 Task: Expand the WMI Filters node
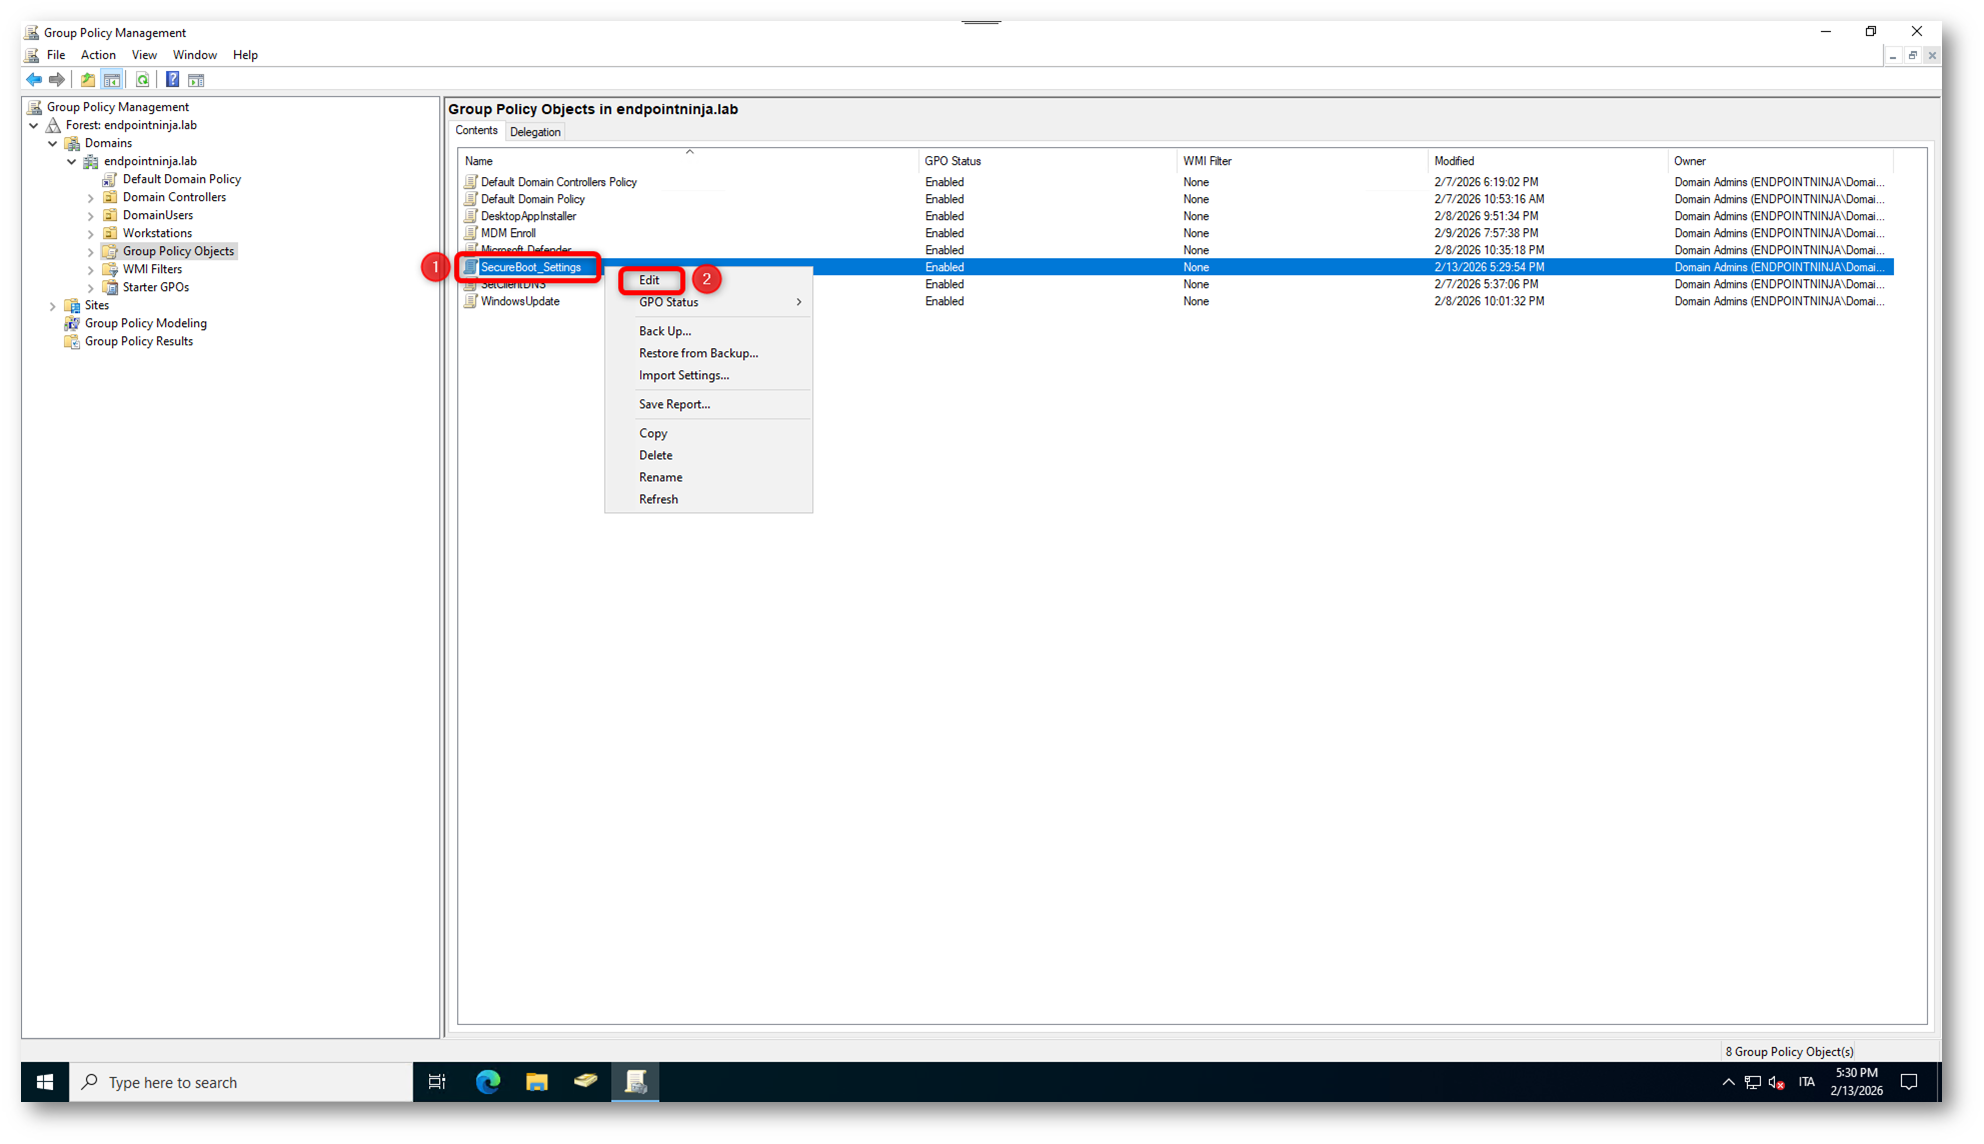[x=91, y=270]
